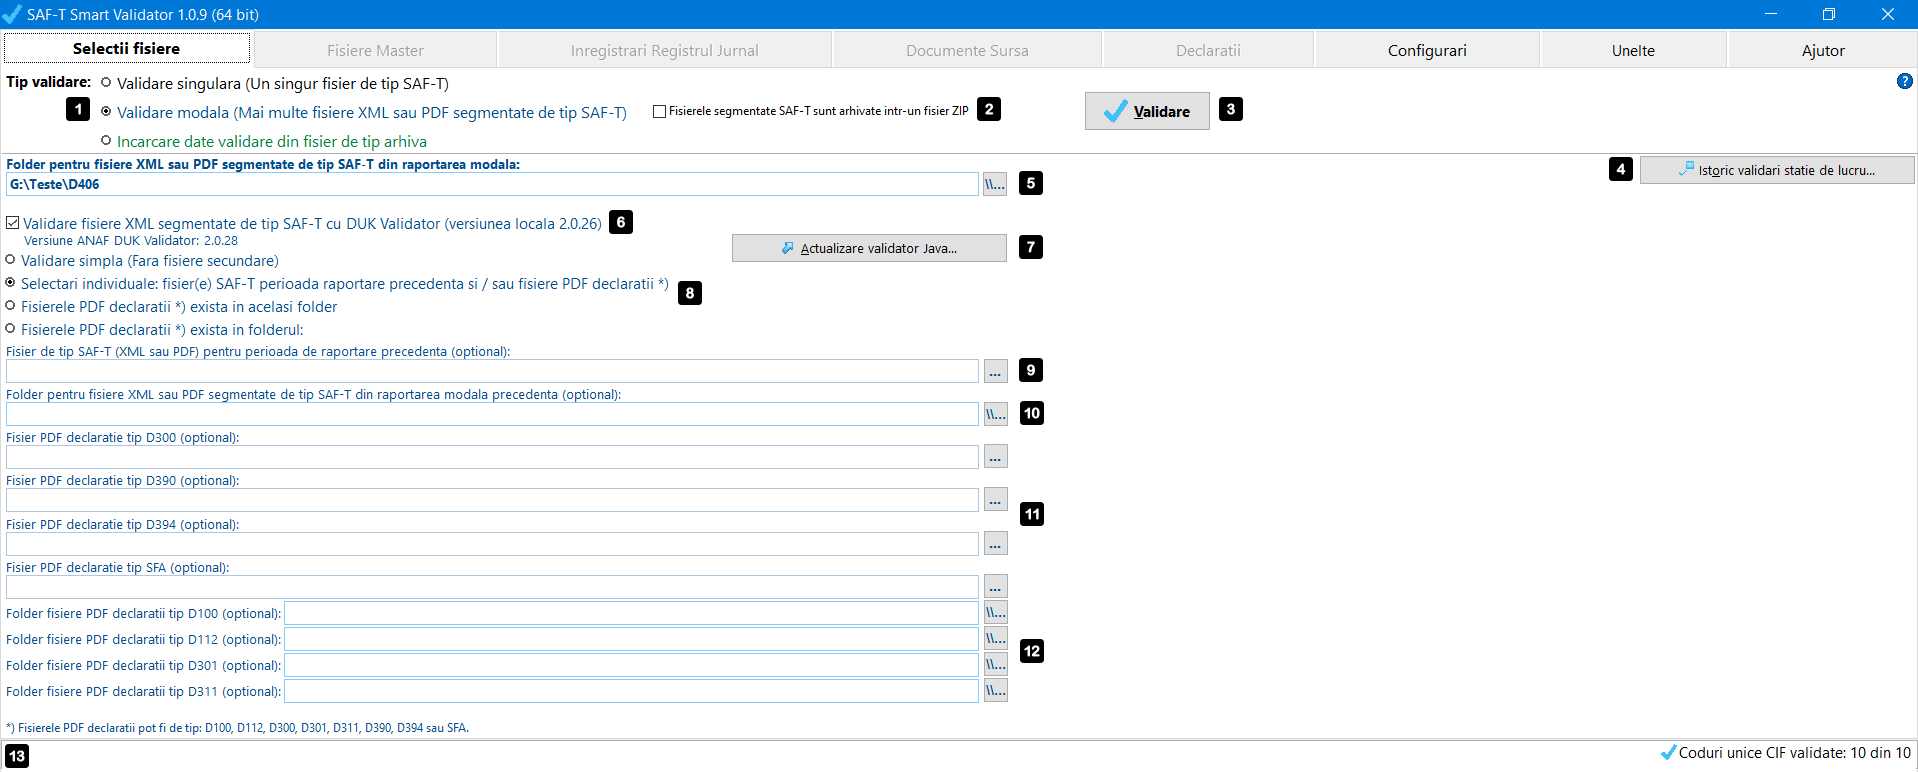Enable SAF-T files archived in ZIP checkbox
The image size is (1918, 772).
click(x=659, y=111)
